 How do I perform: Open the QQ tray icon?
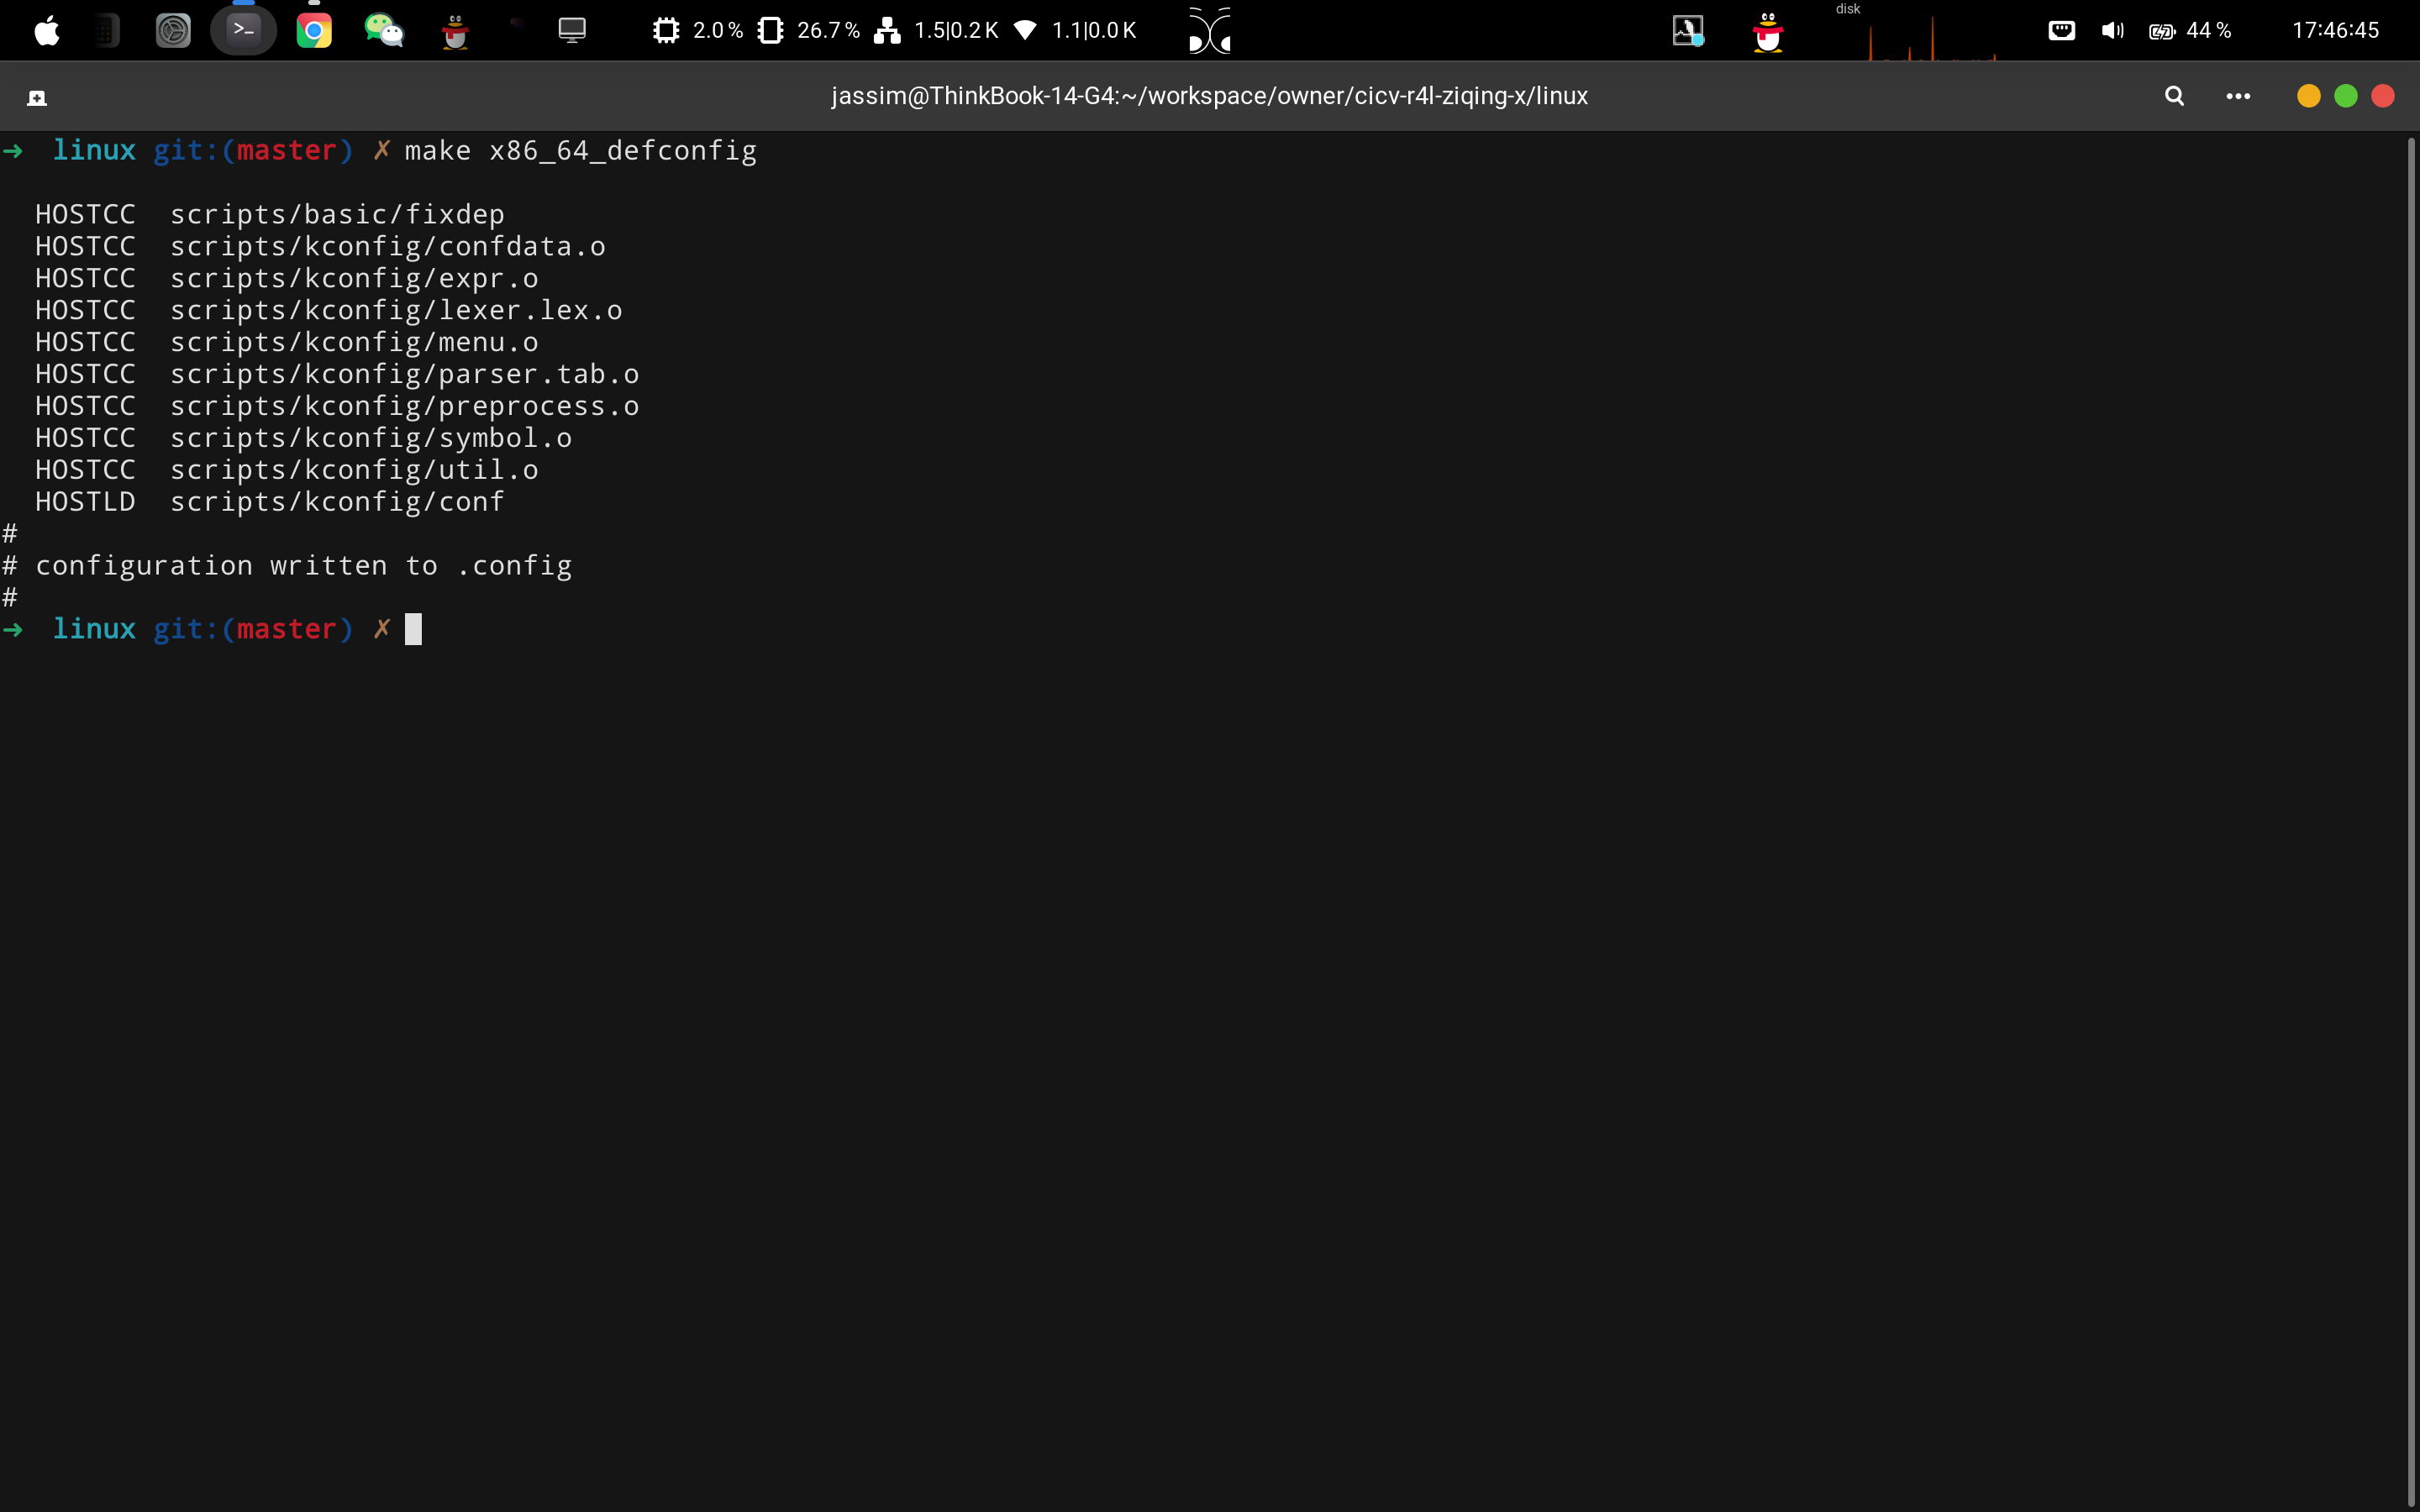point(1768,32)
